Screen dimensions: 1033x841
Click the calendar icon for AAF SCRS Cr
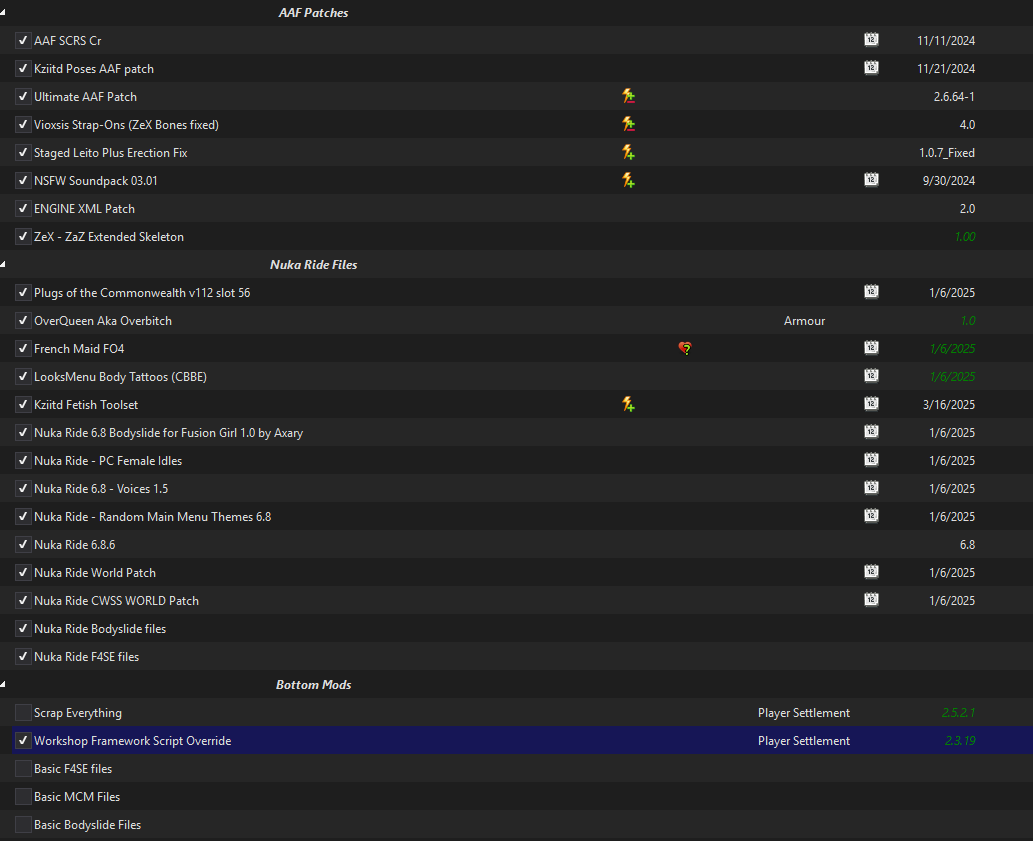(871, 40)
